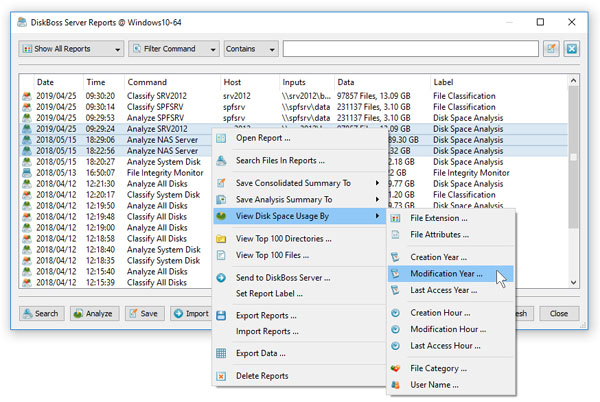Image resolution: width=600 pixels, height=402 pixels.
Task: Click the View Disk Space Usage icon
Action: coord(221,216)
